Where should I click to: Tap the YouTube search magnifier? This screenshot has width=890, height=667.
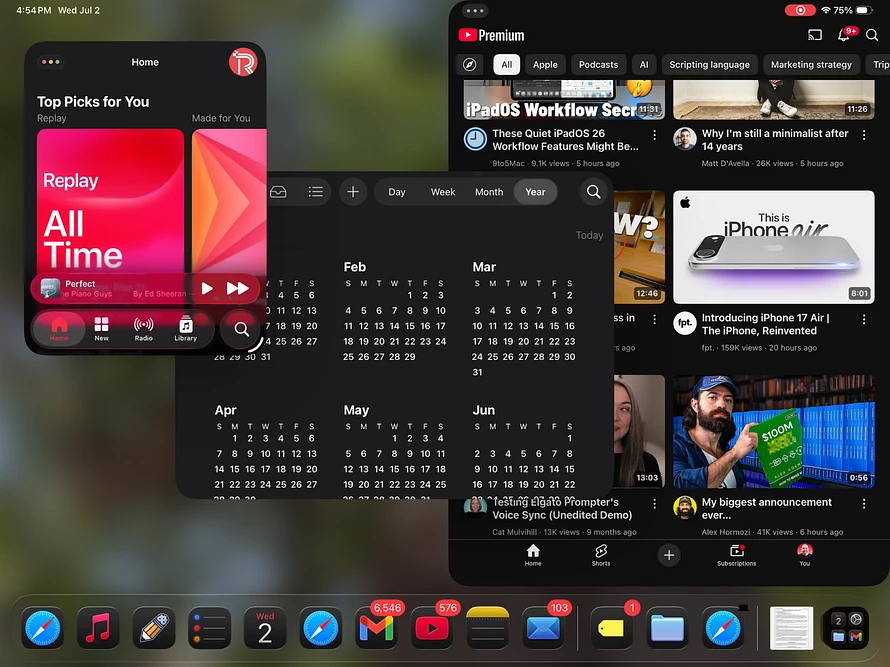pyautogui.click(x=872, y=35)
